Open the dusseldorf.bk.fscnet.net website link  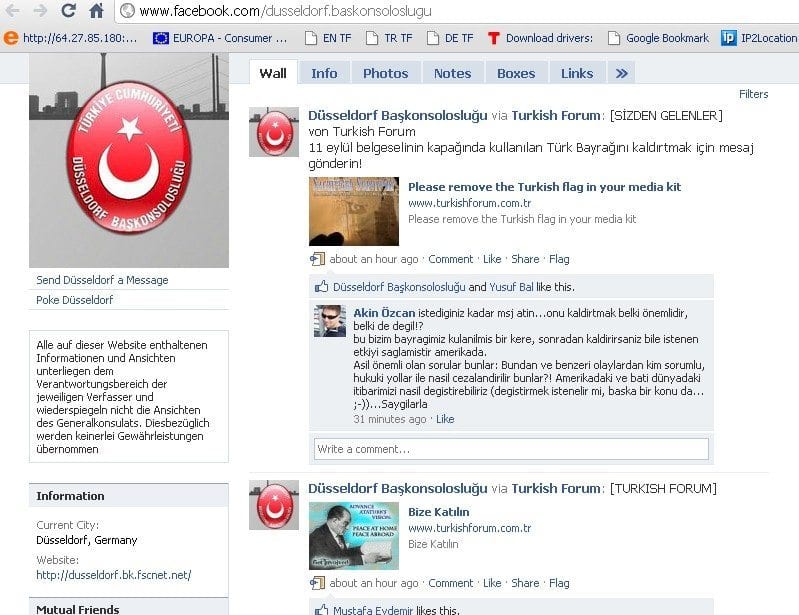pos(114,575)
